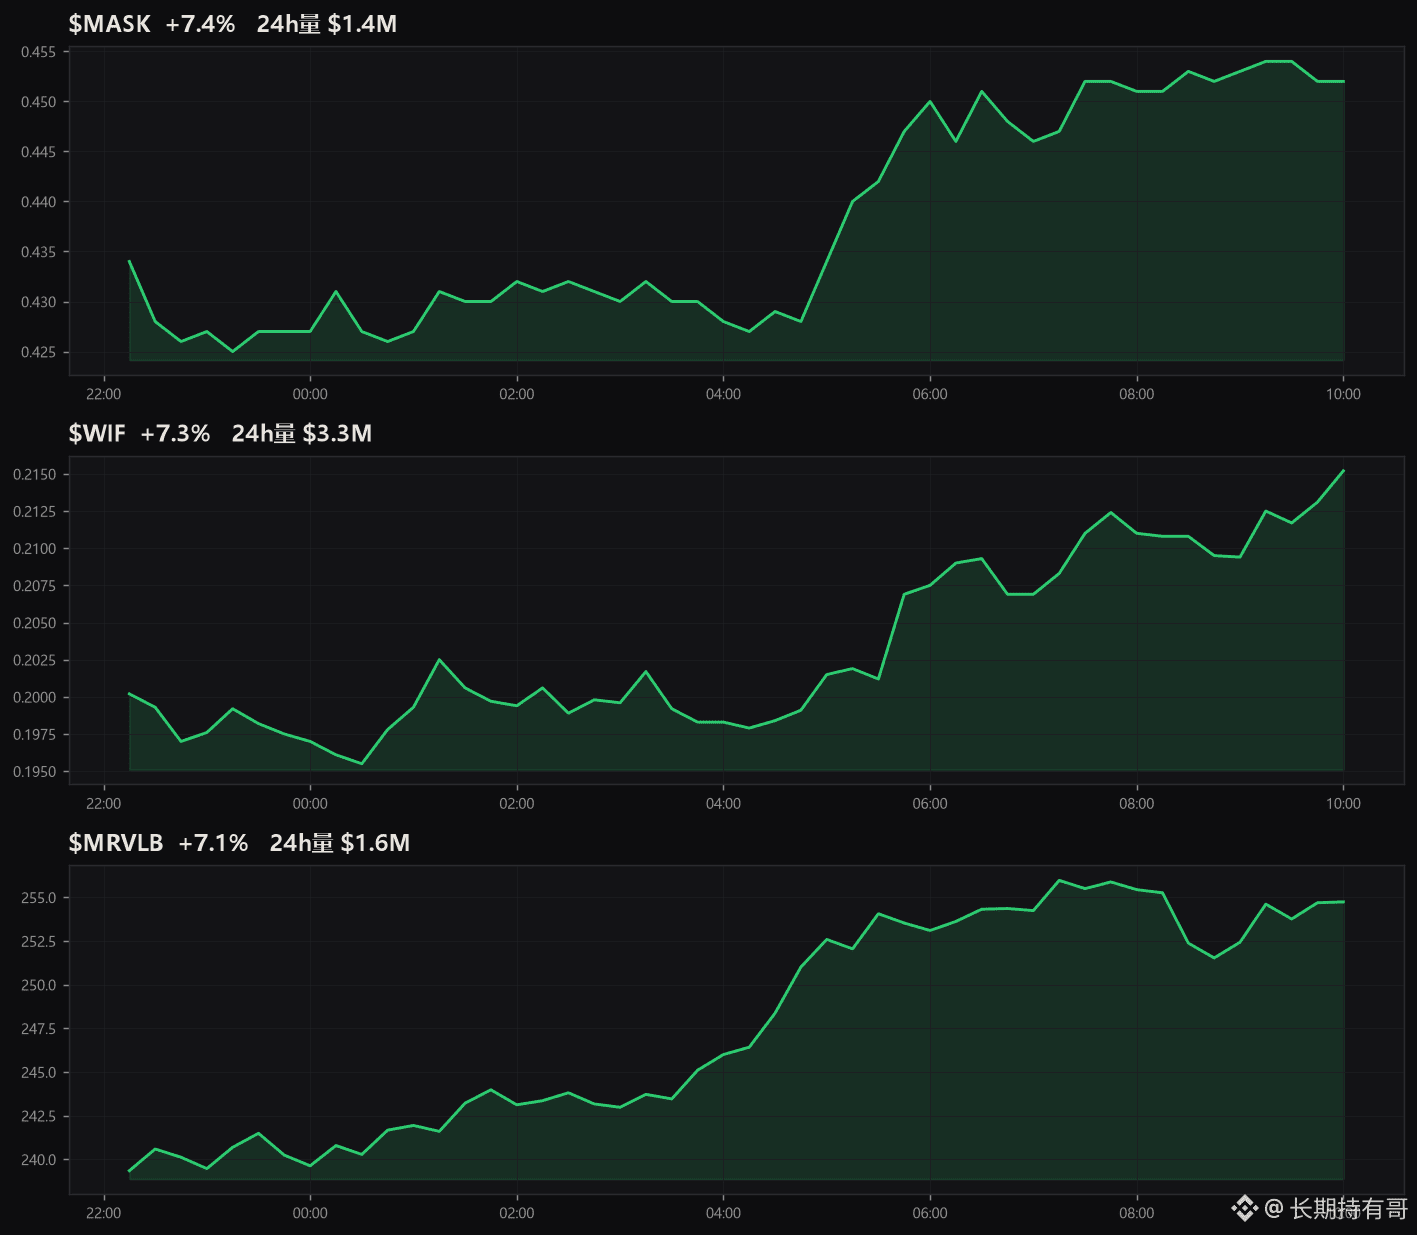1417x1235 pixels.
Task: Click the $MRVLB ticker title
Action: point(116,843)
